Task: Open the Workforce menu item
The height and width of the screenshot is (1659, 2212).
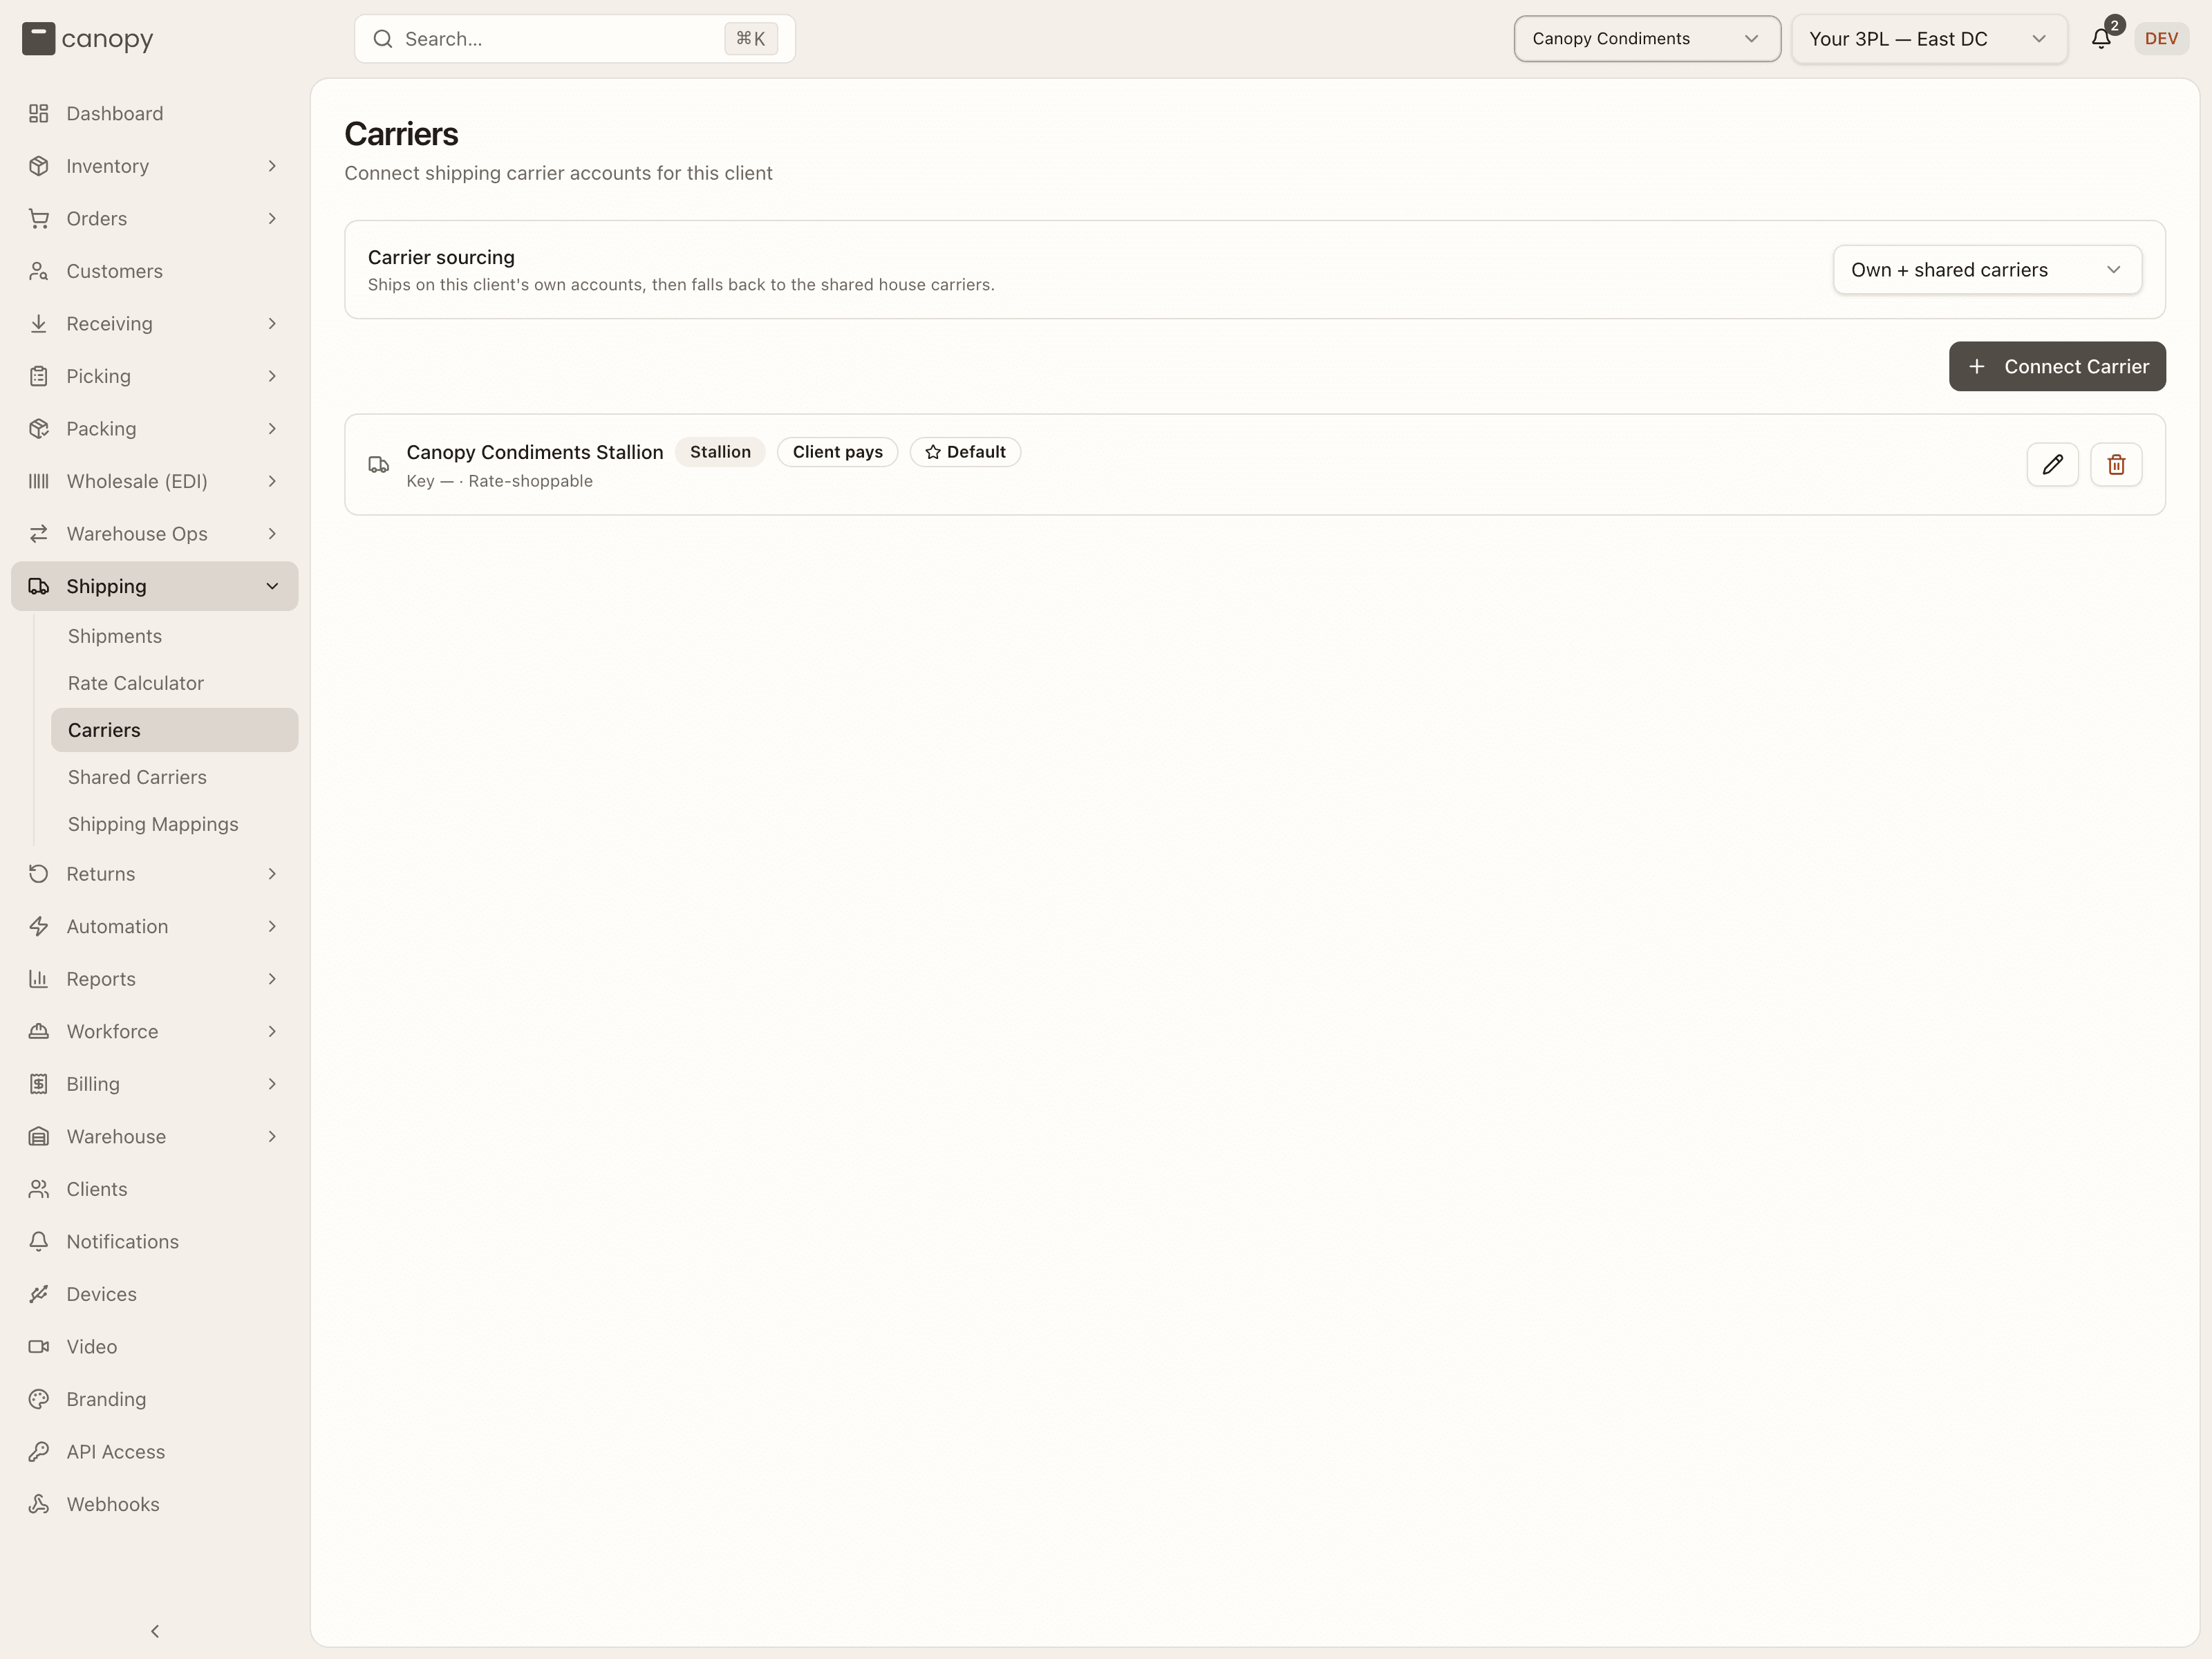Action: coord(155,1031)
